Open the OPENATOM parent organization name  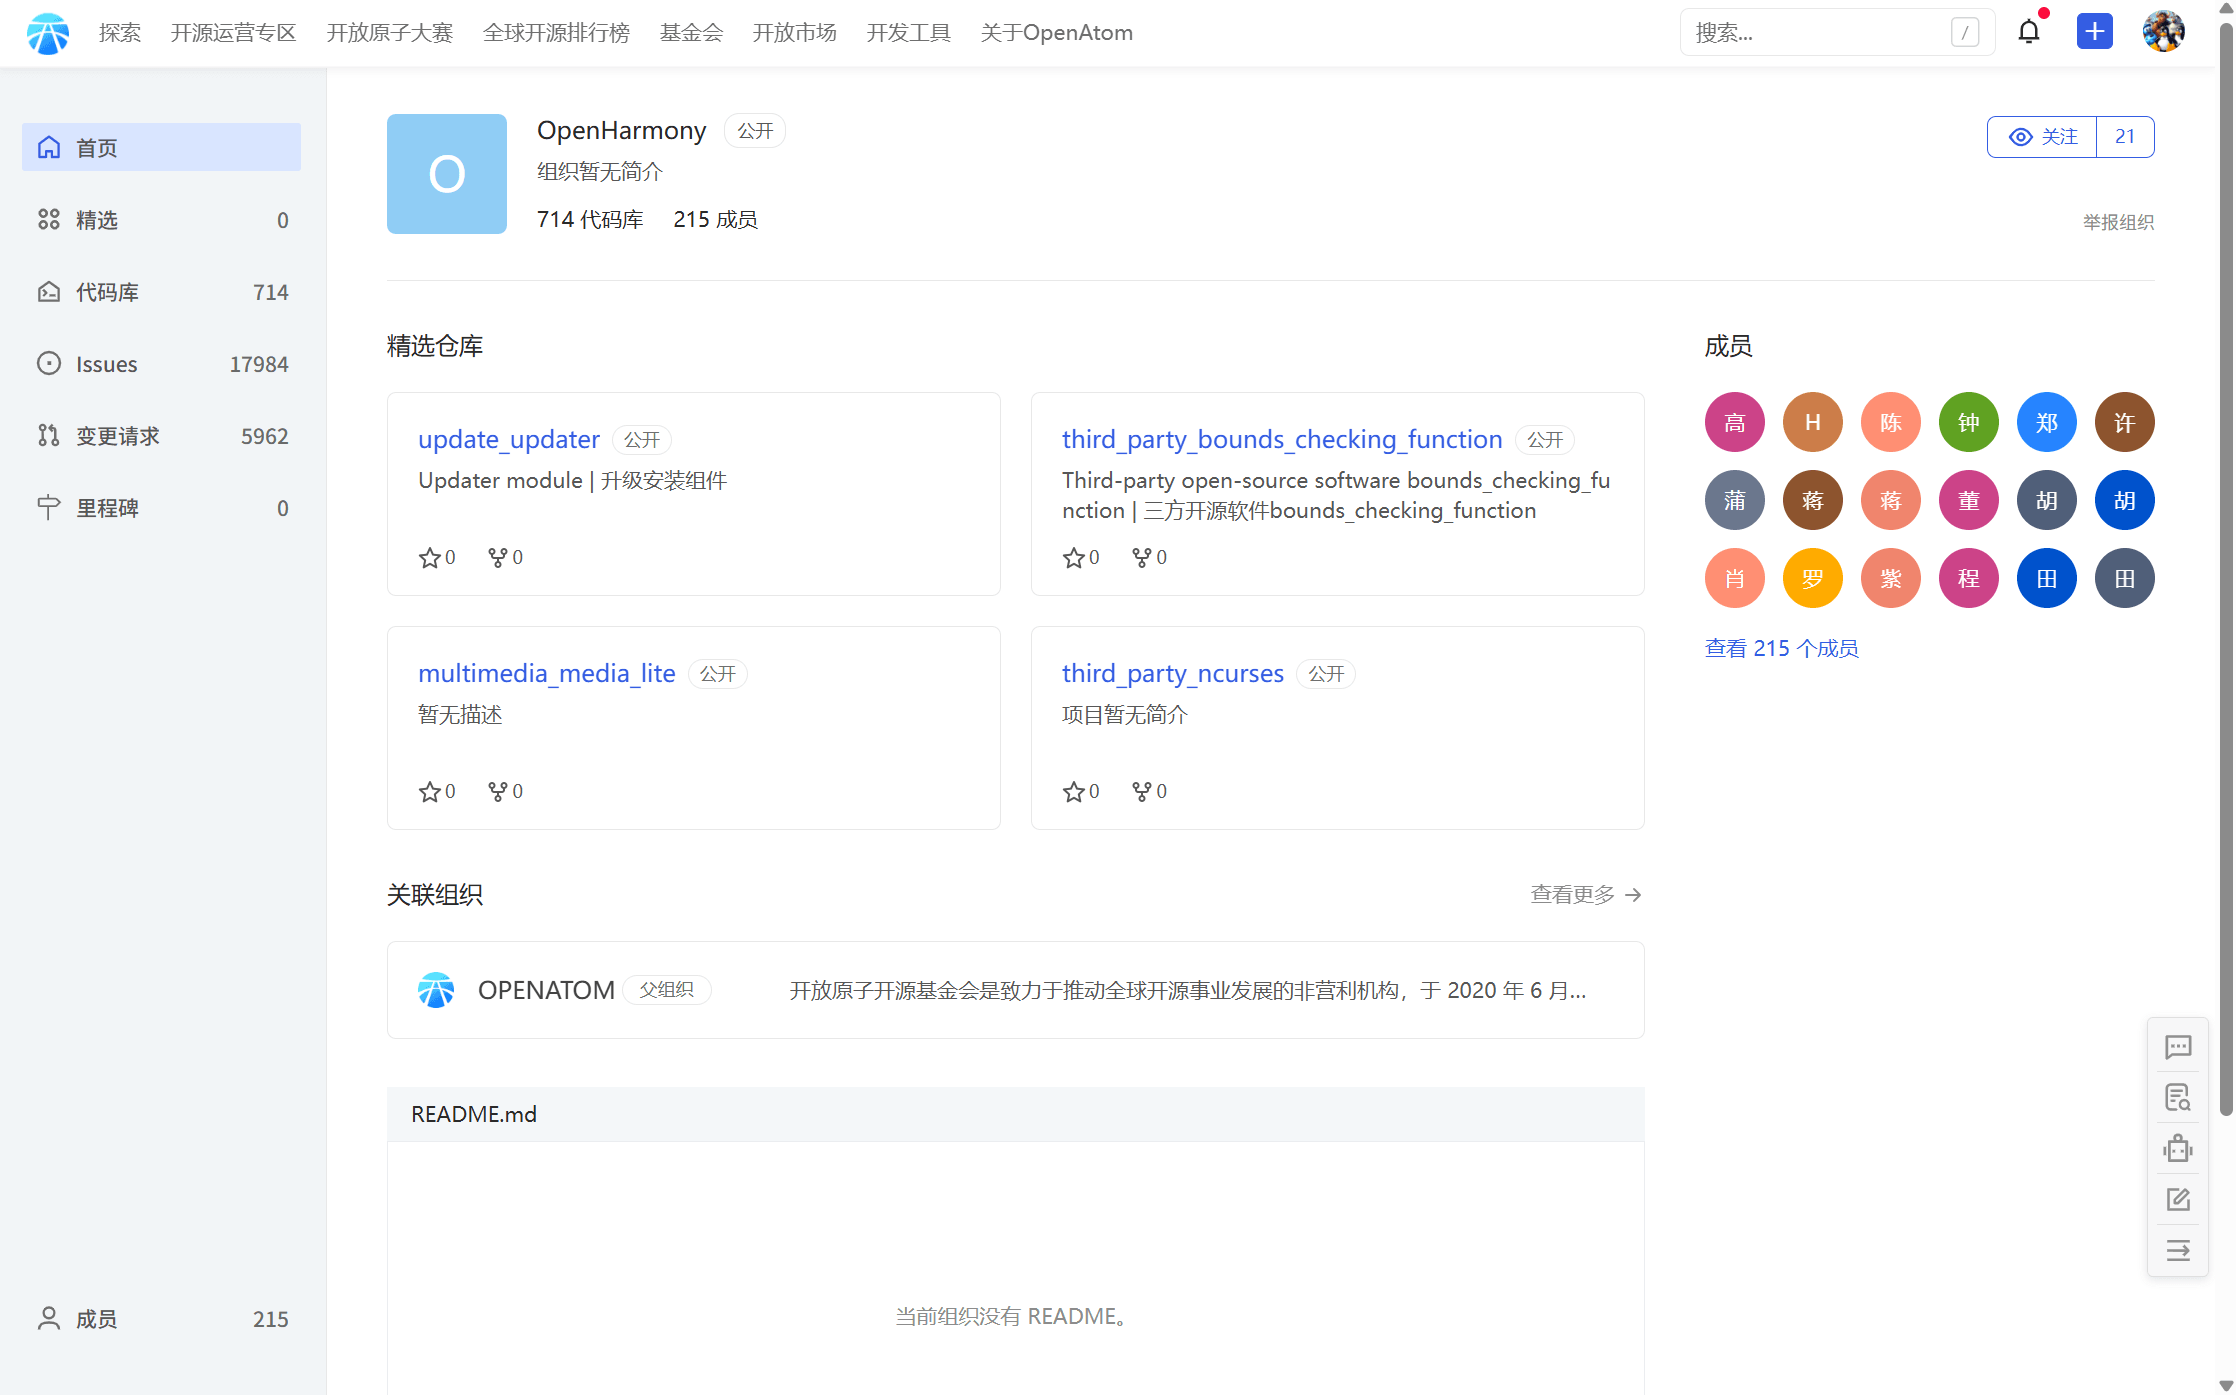click(546, 990)
